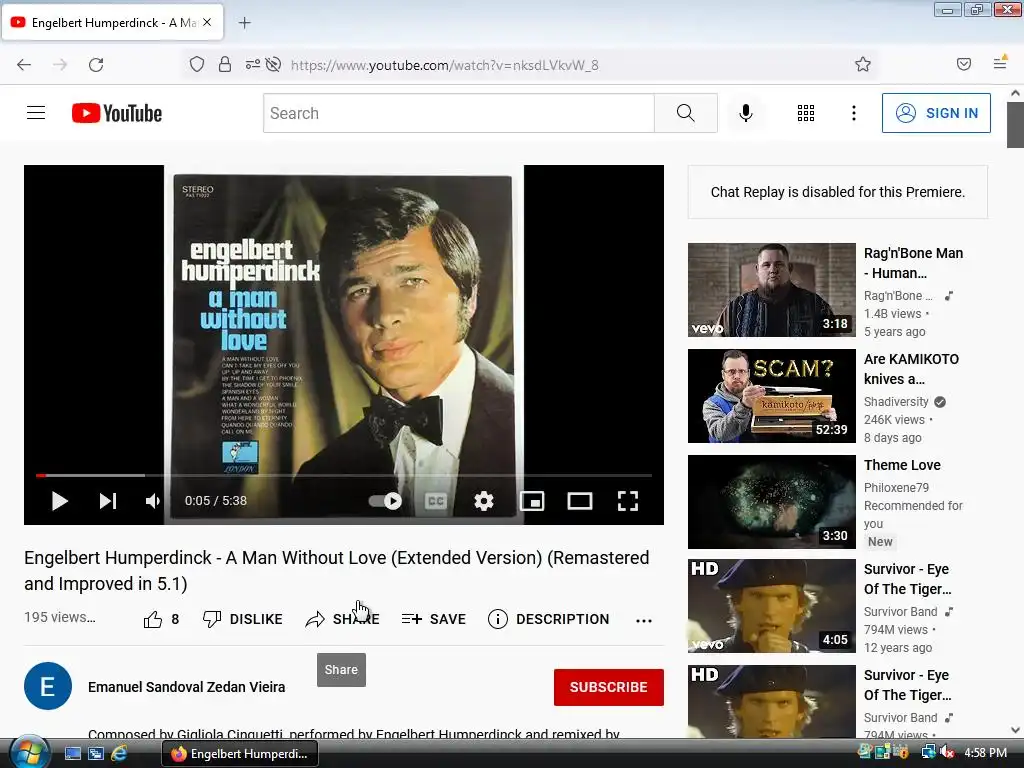The width and height of the screenshot is (1024, 768).
Task: Play the video
Action: (x=59, y=501)
